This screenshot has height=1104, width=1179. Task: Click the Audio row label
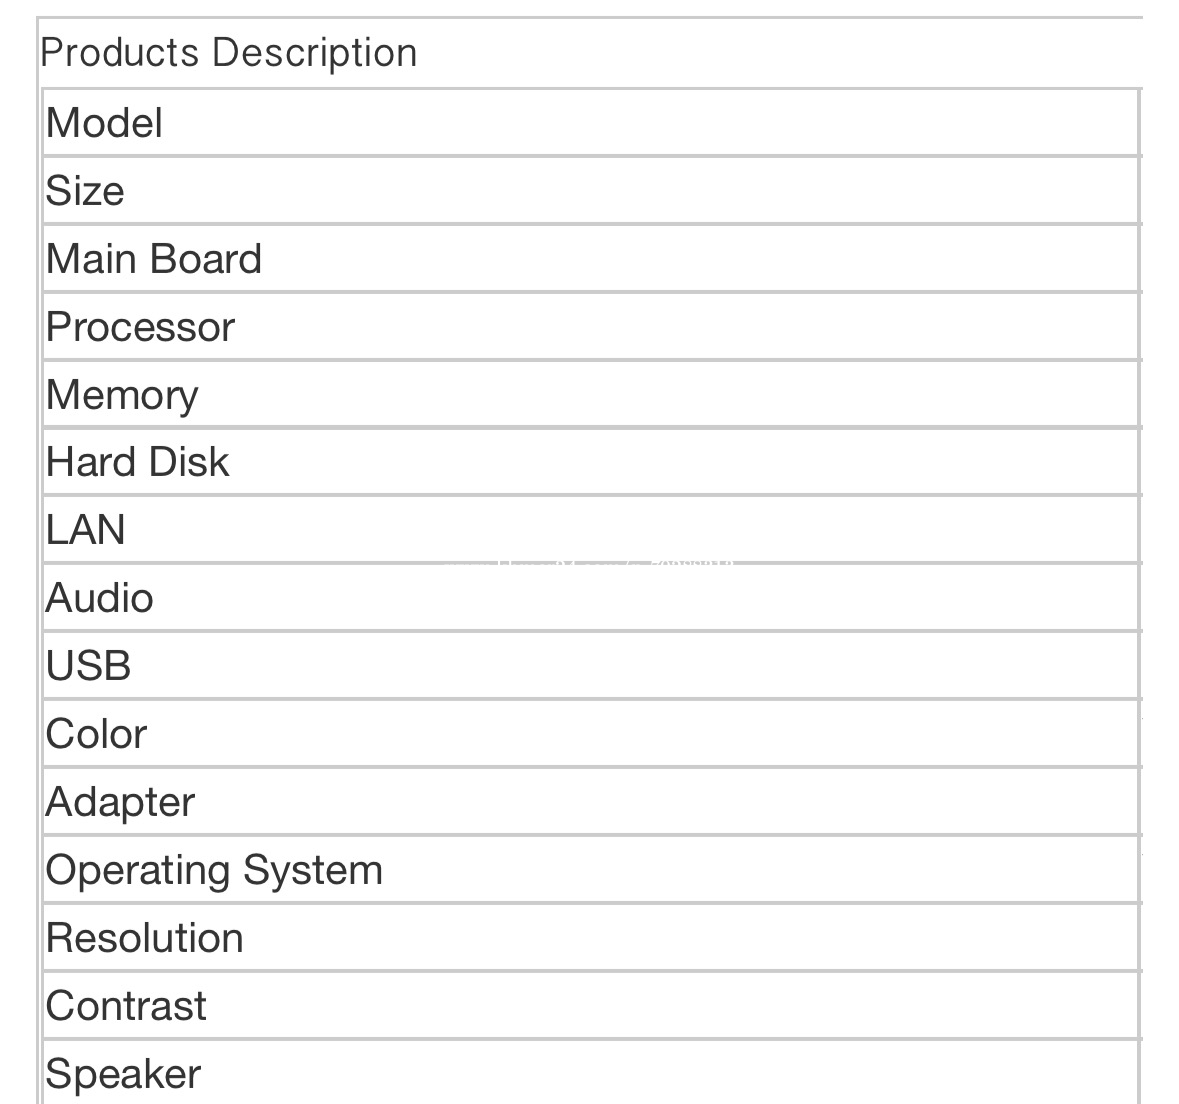(x=99, y=599)
